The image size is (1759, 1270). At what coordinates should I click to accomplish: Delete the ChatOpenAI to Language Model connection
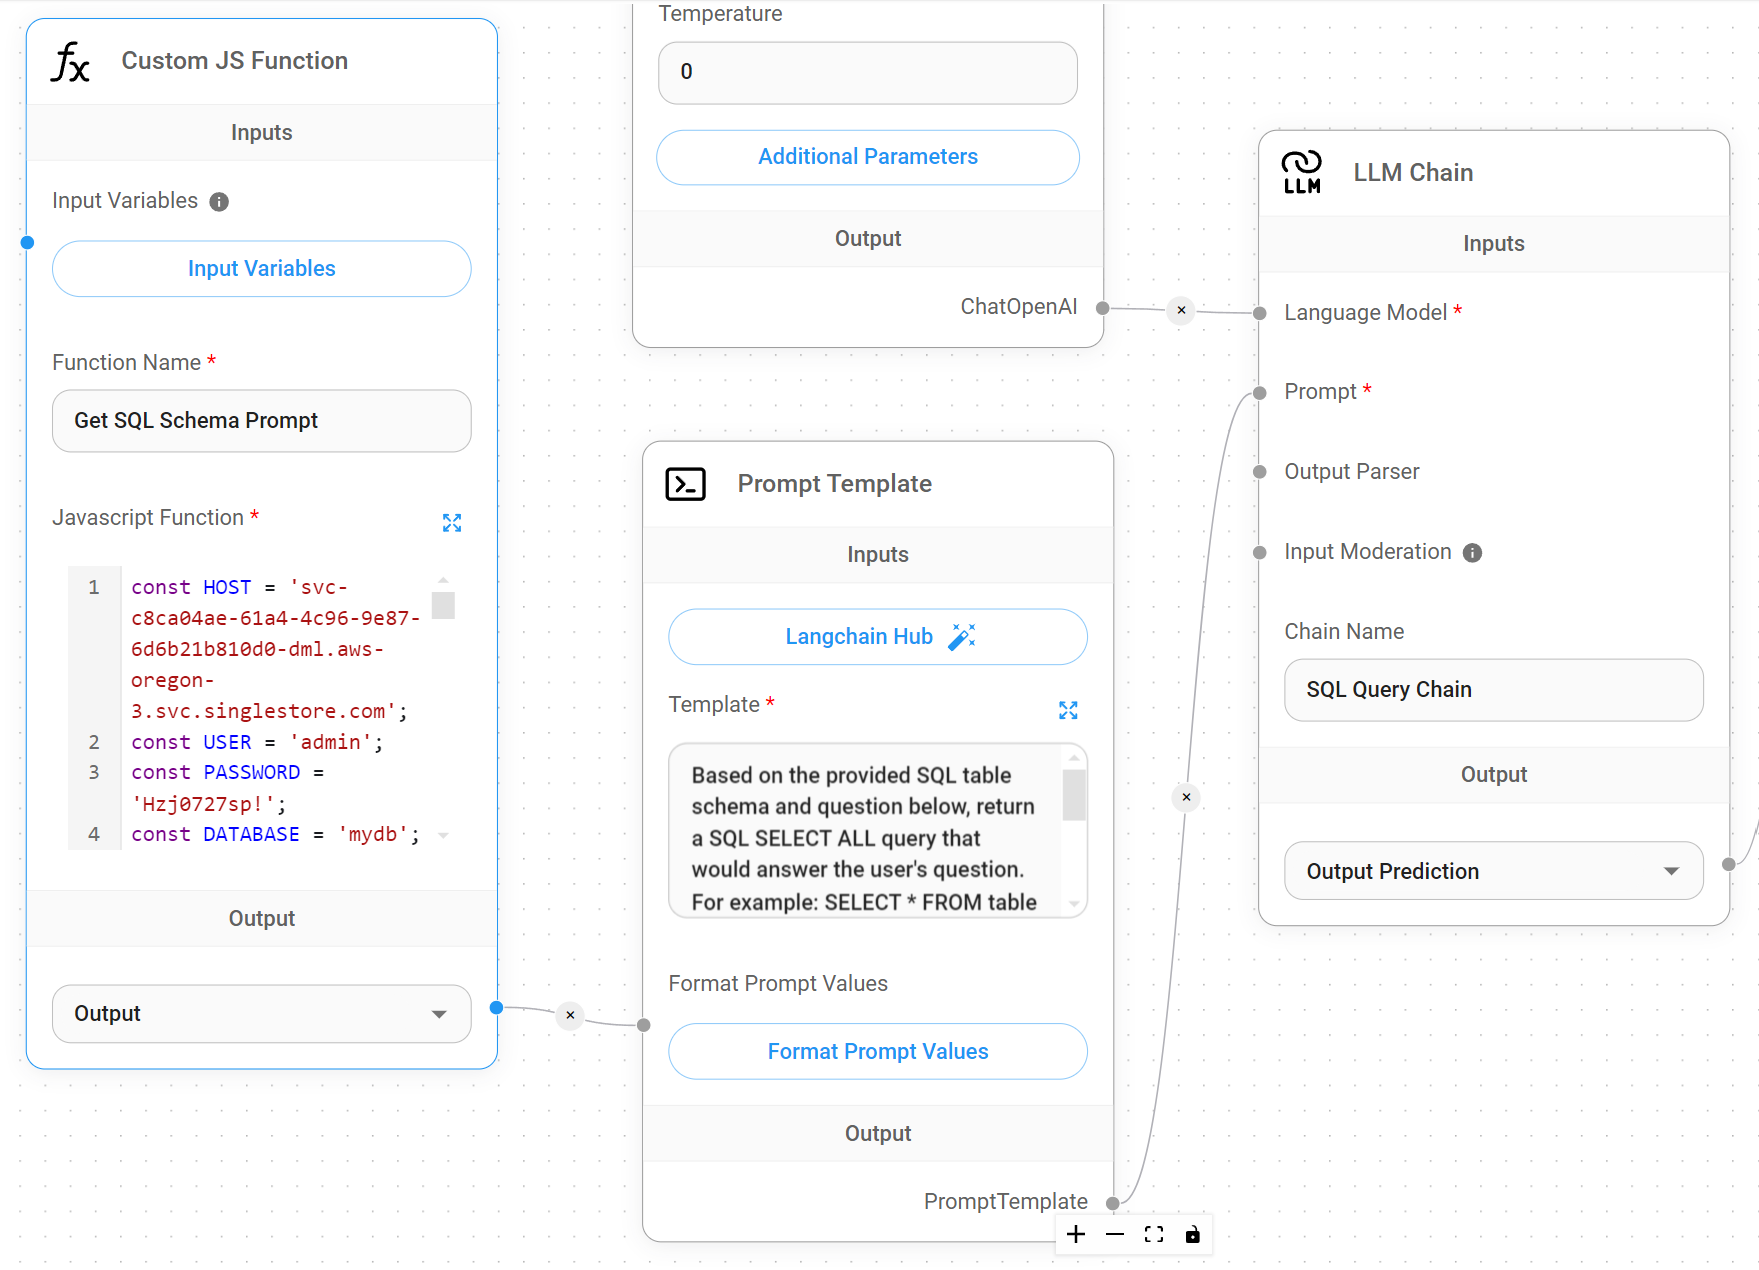pos(1181,310)
